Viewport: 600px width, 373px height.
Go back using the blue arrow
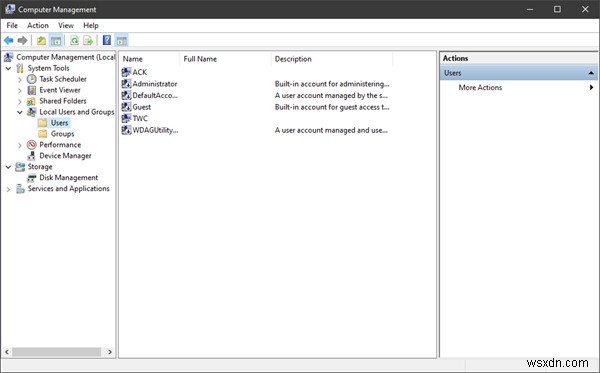point(8,40)
